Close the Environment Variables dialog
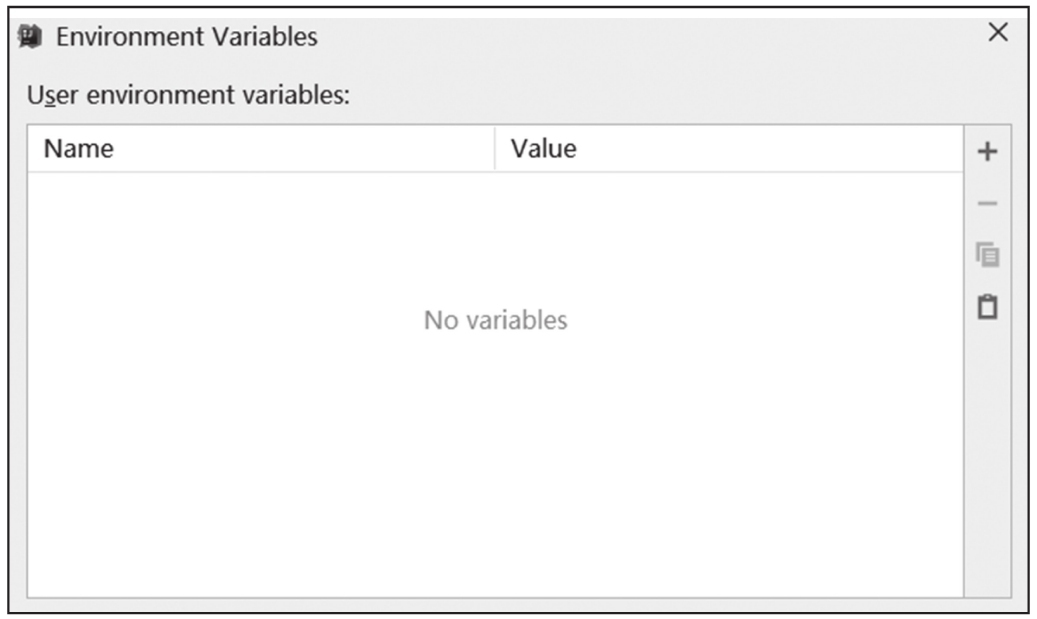1037x619 pixels. [998, 32]
